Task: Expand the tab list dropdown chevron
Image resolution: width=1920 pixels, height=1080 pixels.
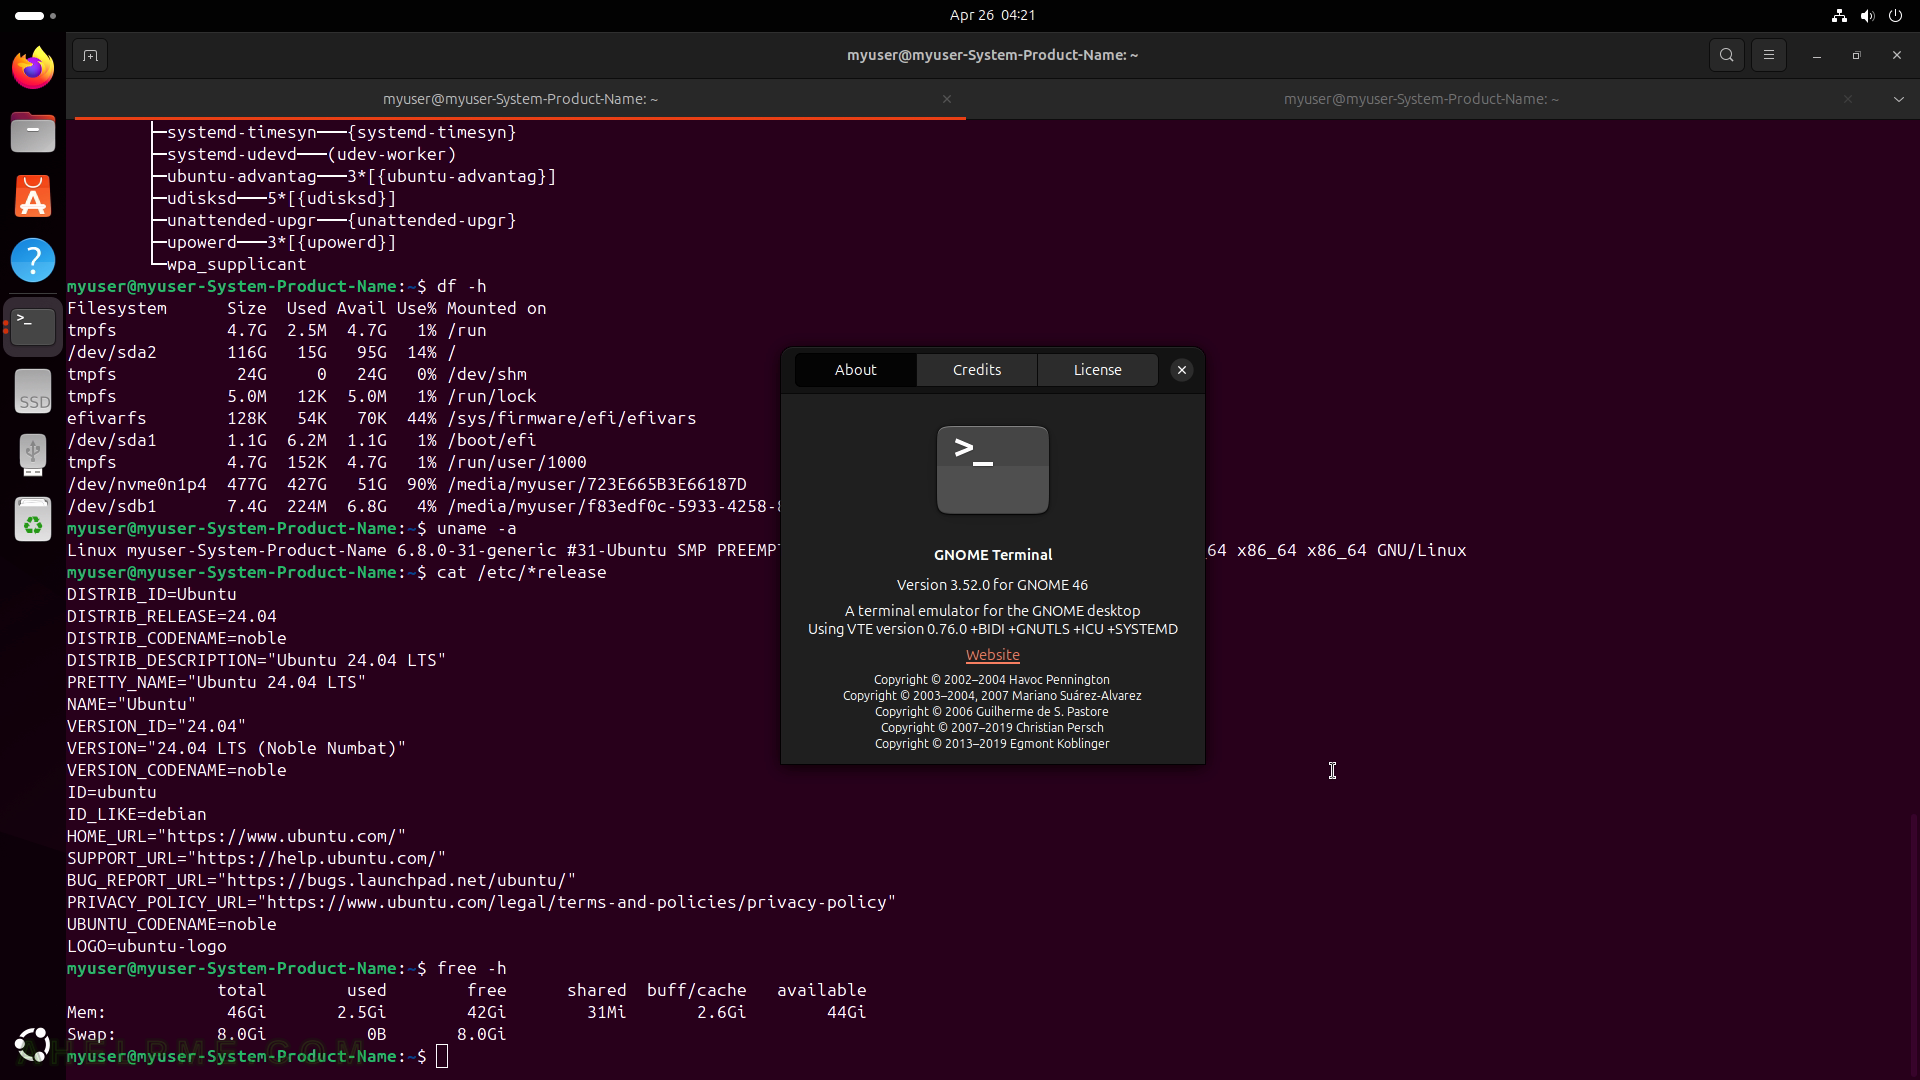Action: [1899, 99]
